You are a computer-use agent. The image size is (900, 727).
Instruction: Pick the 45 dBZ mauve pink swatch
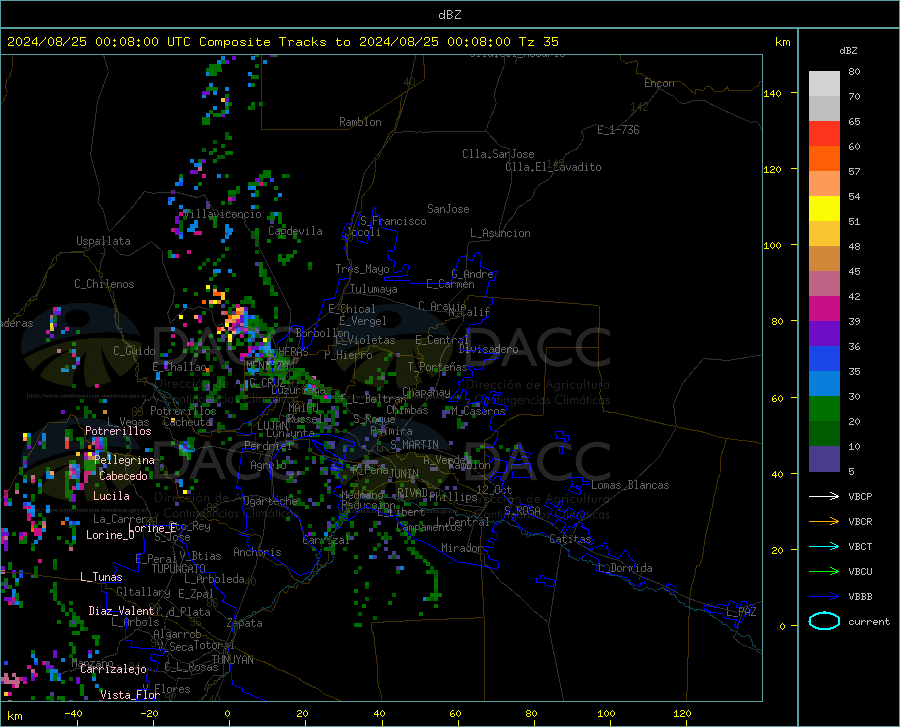tap(824, 284)
